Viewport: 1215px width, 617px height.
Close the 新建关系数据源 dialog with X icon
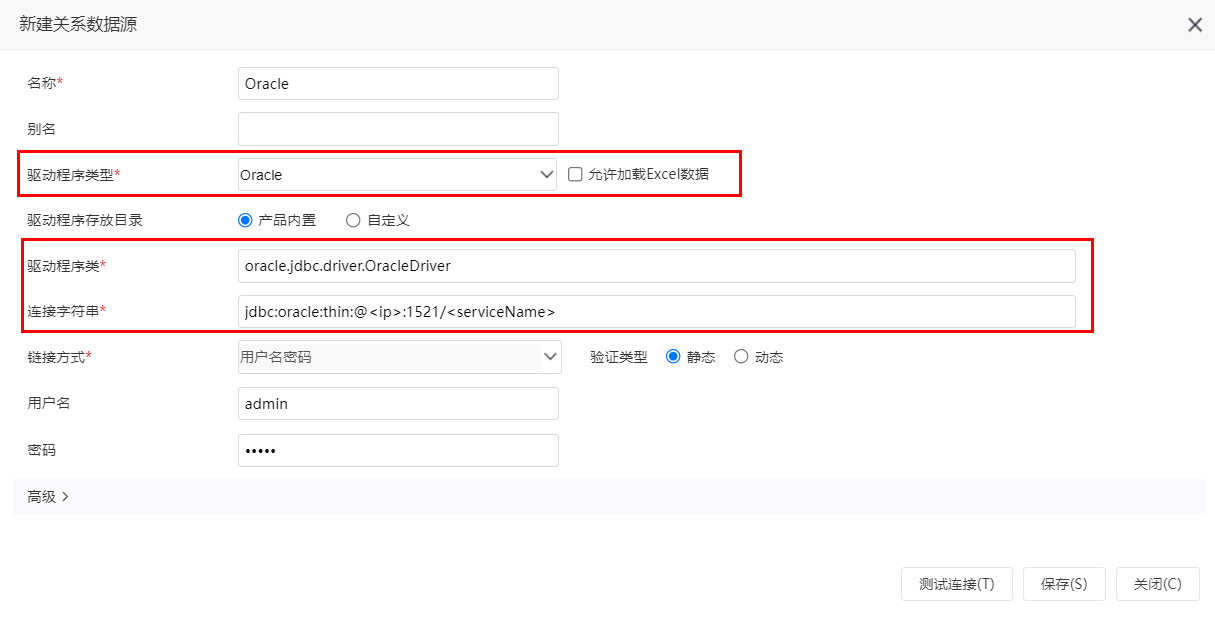(1195, 25)
